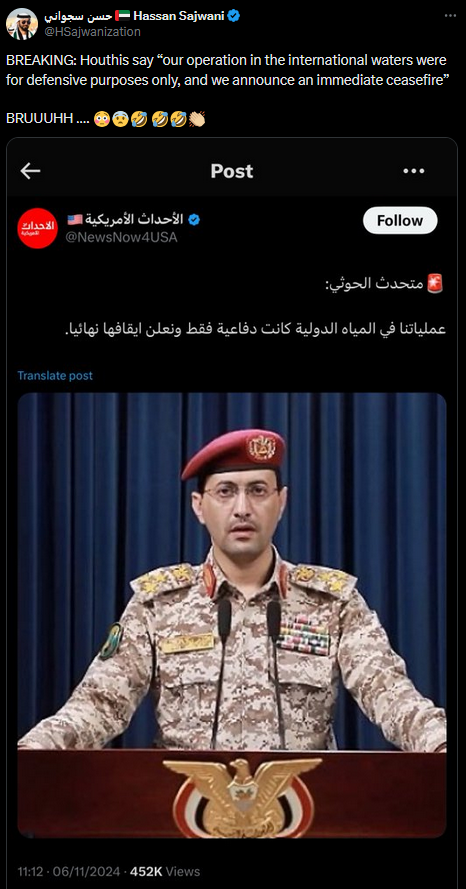The image size is (466, 889).
Task: Click Hassan Sajwani's blue verified badge
Action: pyautogui.click(x=234, y=16)
